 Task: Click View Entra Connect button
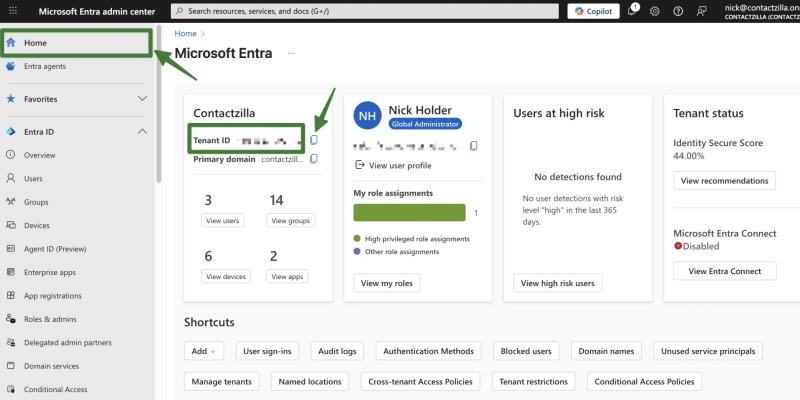point(725,271)
